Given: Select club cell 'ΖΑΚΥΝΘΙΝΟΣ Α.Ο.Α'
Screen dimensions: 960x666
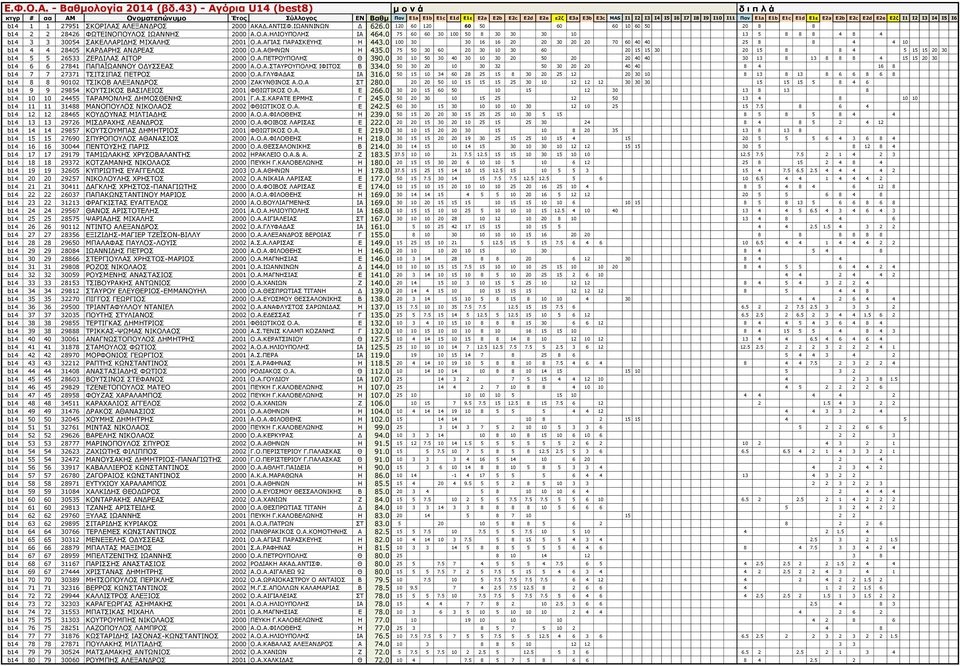Looking at the screenshot, I should 279,83.
